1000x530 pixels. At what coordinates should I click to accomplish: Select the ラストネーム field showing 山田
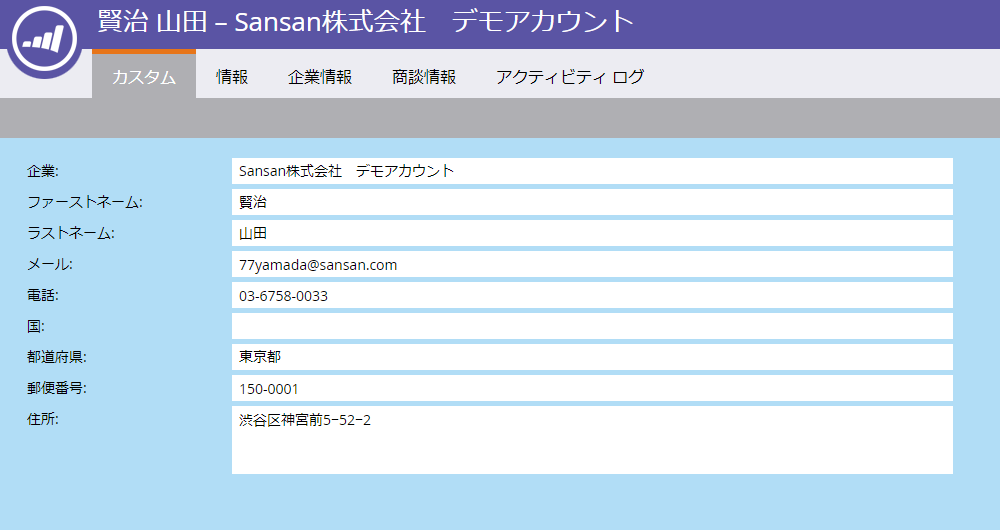pos(592,233)
